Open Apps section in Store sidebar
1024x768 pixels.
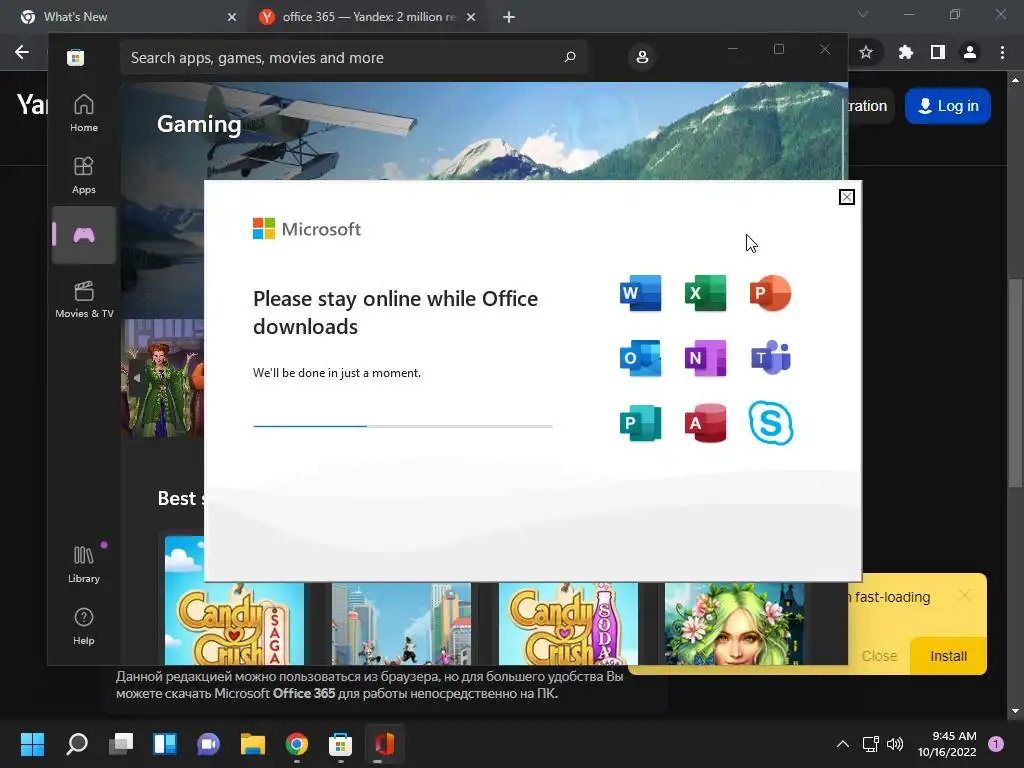84,175
